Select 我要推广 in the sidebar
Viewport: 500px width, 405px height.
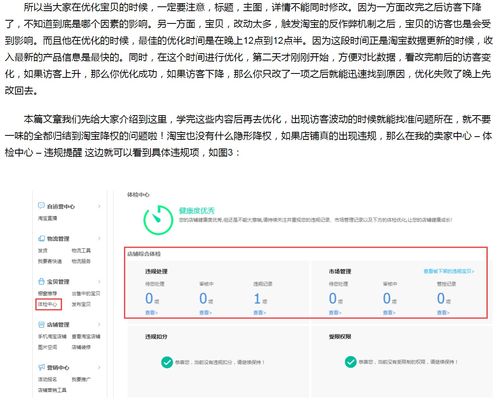[81, 379]
